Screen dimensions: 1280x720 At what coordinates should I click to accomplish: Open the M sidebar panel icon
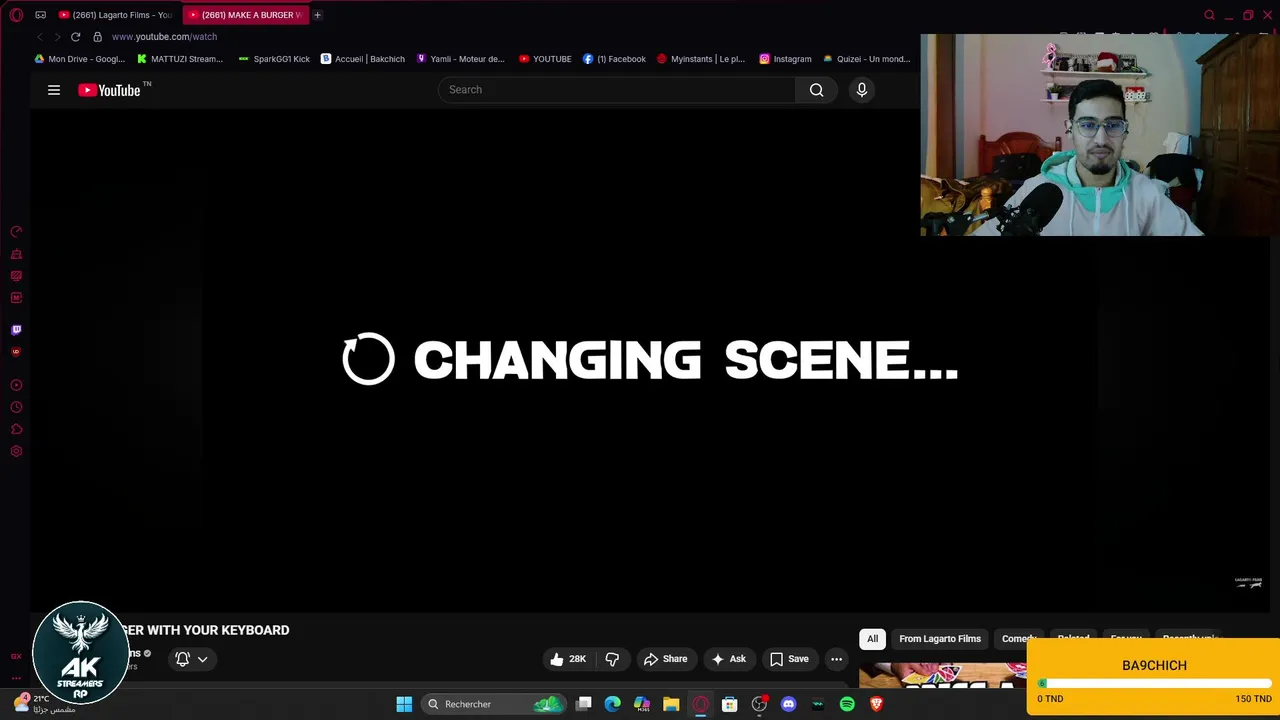click(x=16, y=298)
